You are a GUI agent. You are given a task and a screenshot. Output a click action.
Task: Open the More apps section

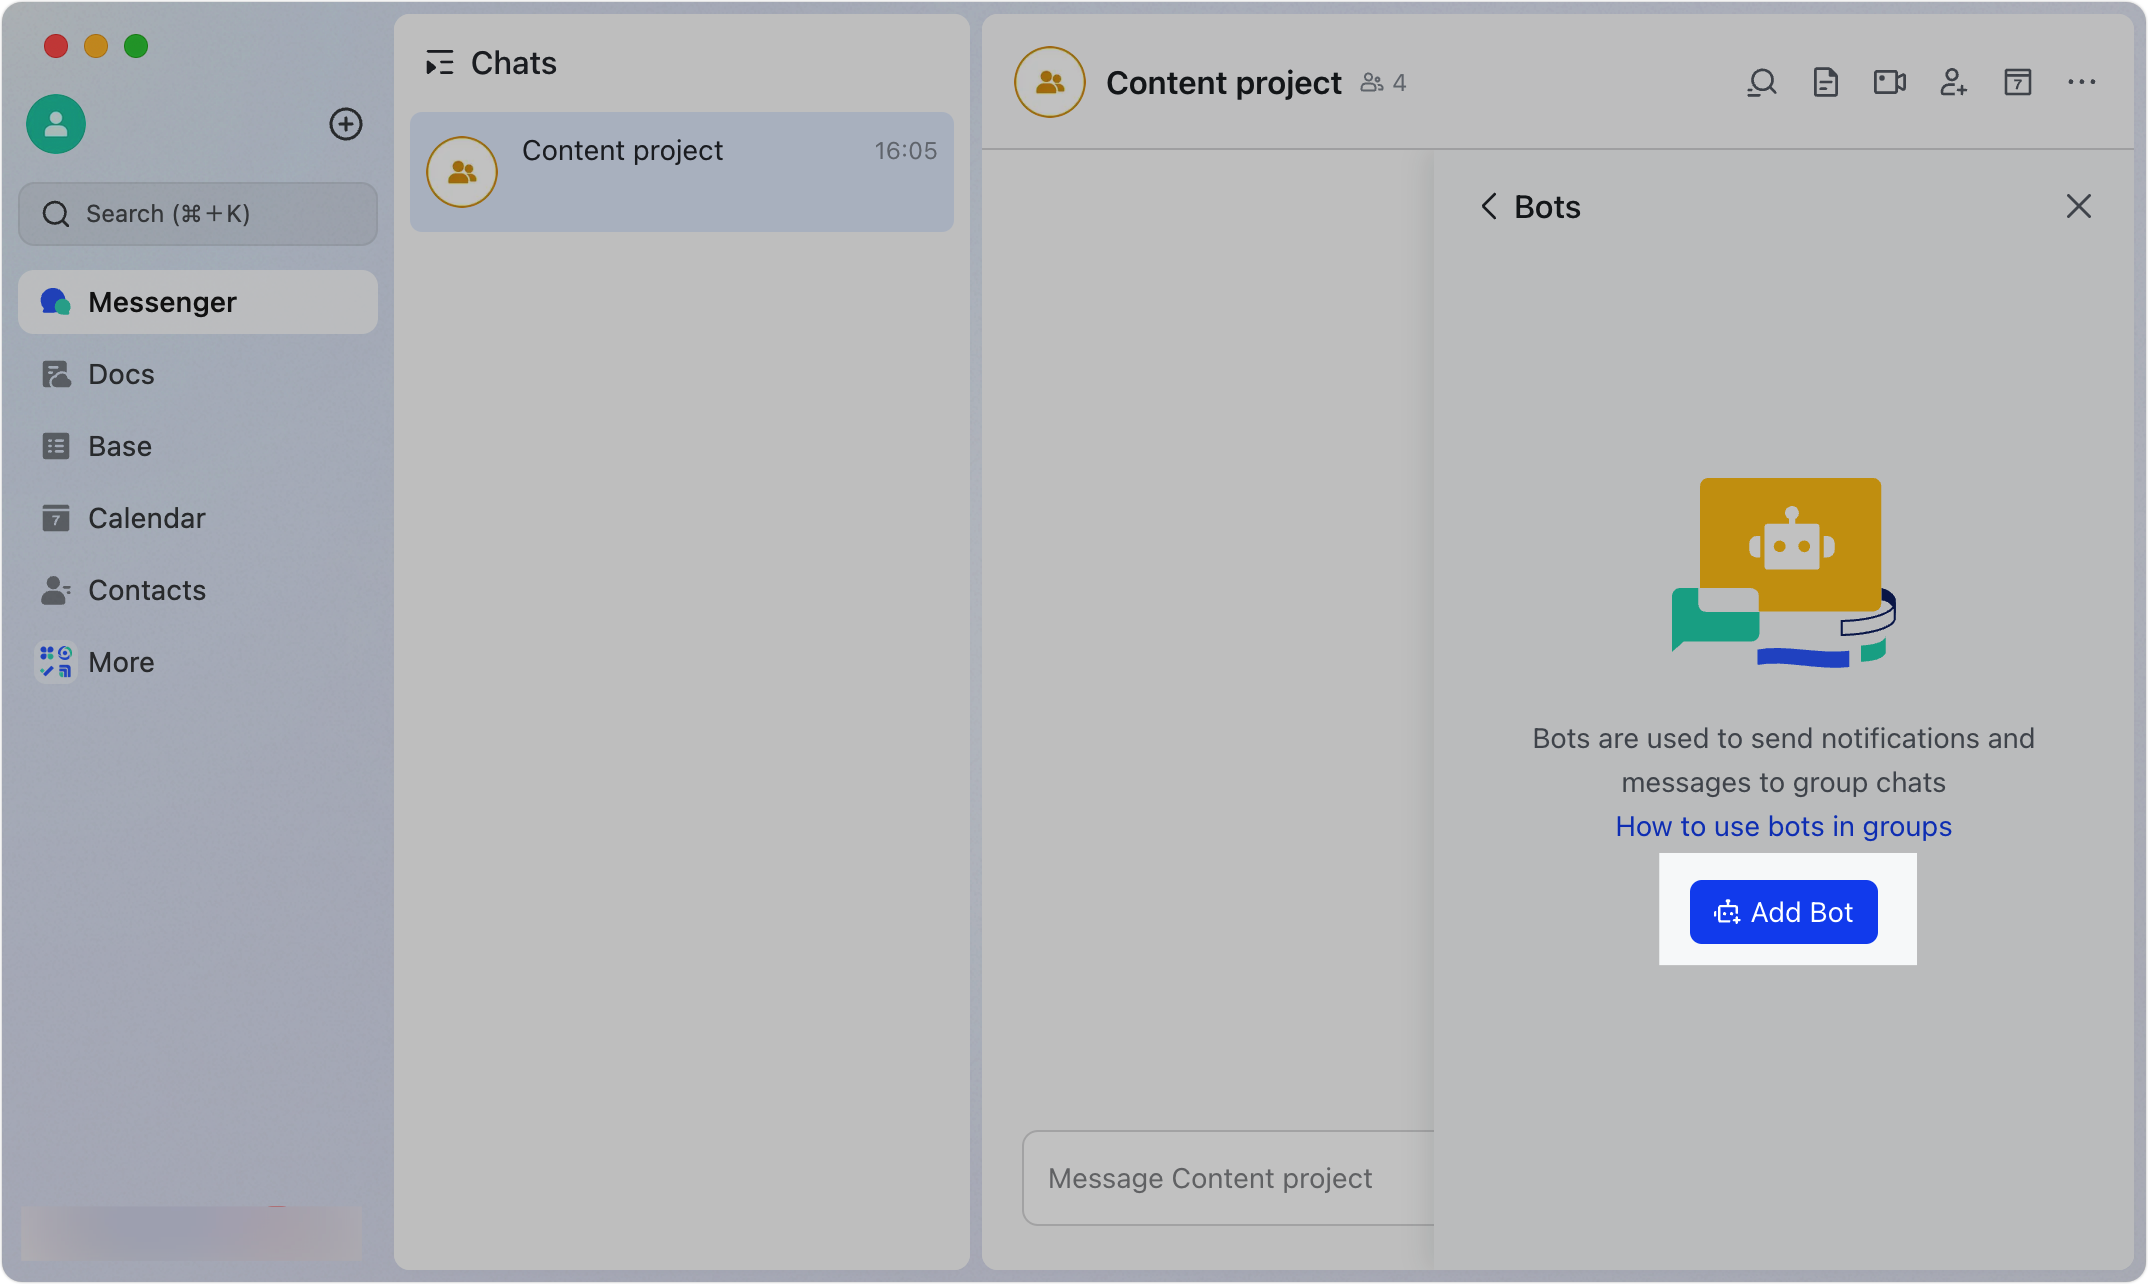tap(121, 661)
